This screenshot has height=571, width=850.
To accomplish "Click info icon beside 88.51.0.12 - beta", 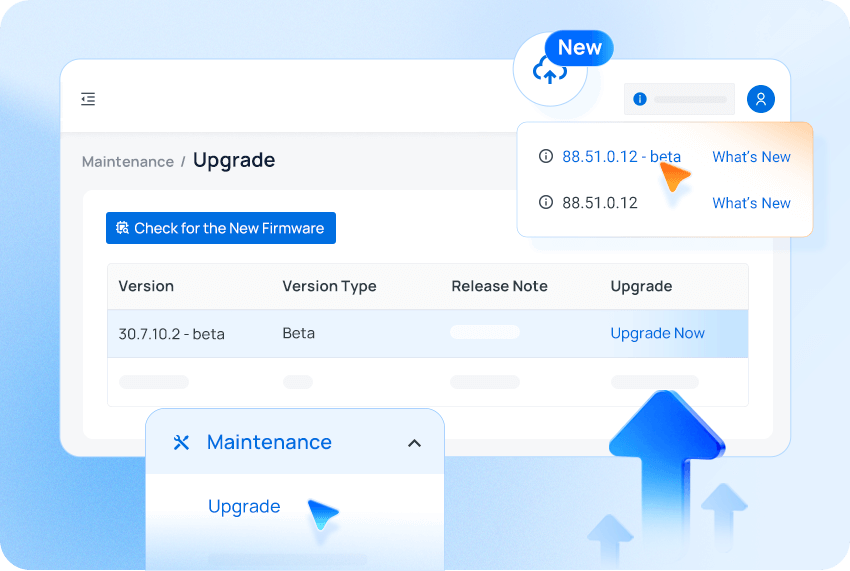I will [x=546, y=157].
